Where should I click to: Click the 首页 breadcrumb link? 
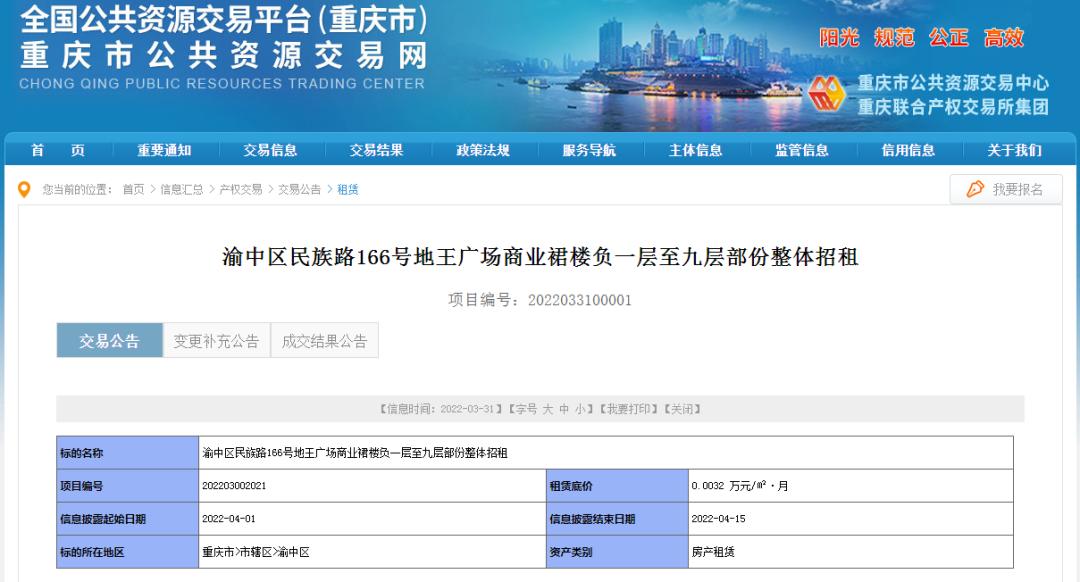click(134, 189)
